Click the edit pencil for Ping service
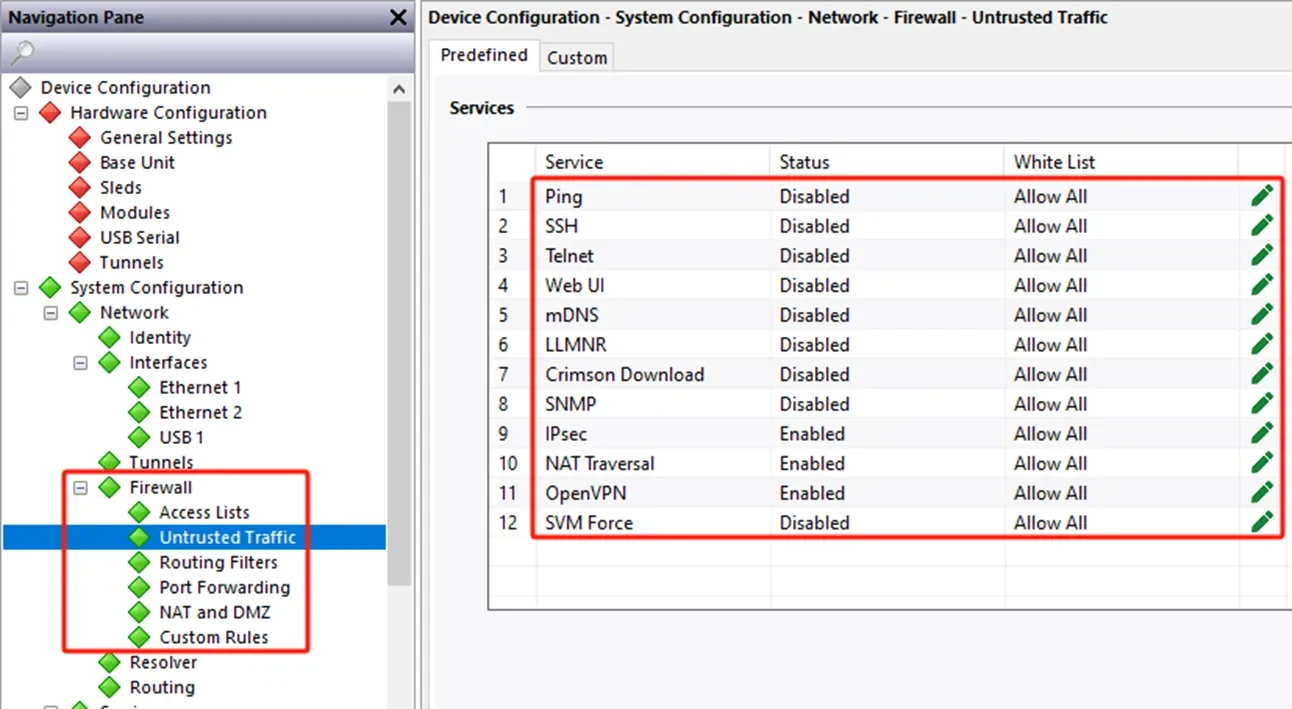The width and height of the screenshot is (1292, 709). 1261,196
